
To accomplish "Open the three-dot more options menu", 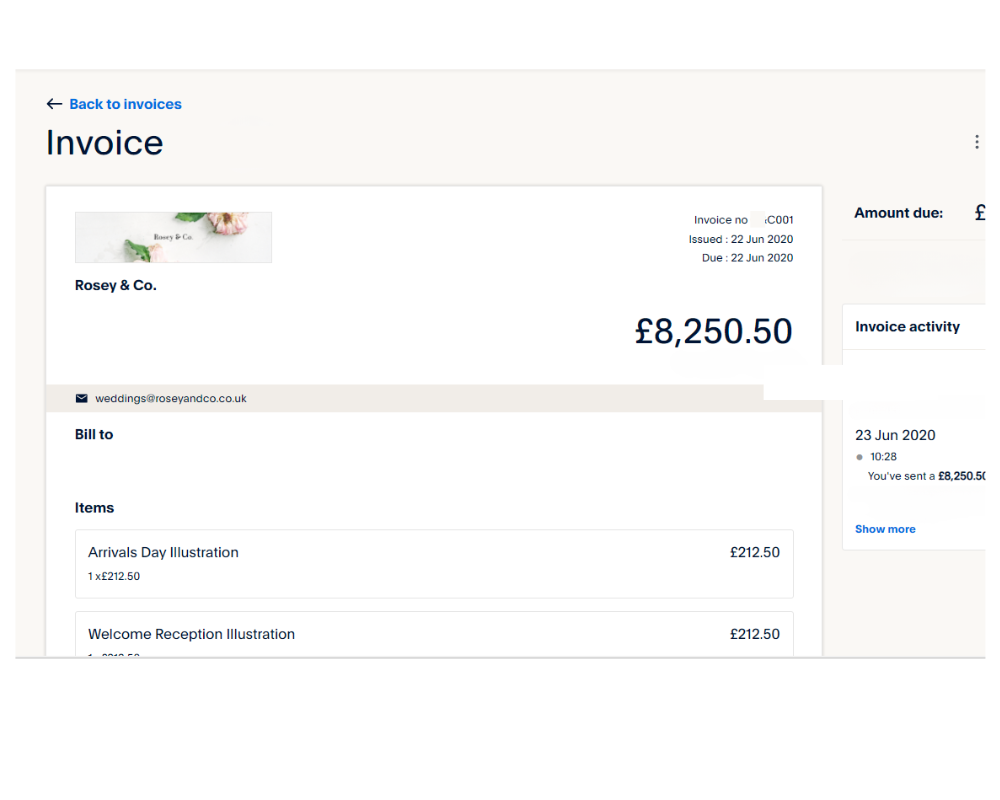I will coord(976,142).
